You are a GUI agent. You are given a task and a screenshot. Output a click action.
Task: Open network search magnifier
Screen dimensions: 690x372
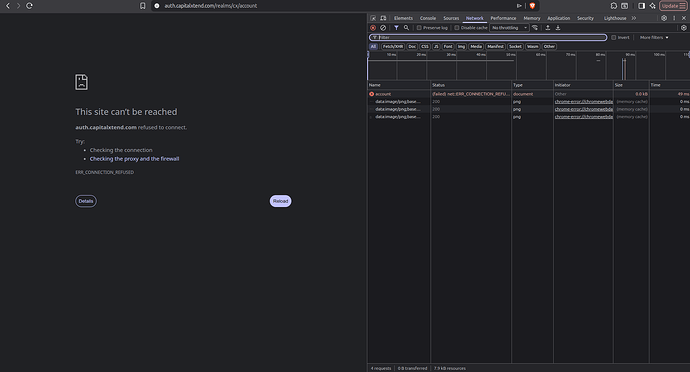coord(406,28)
